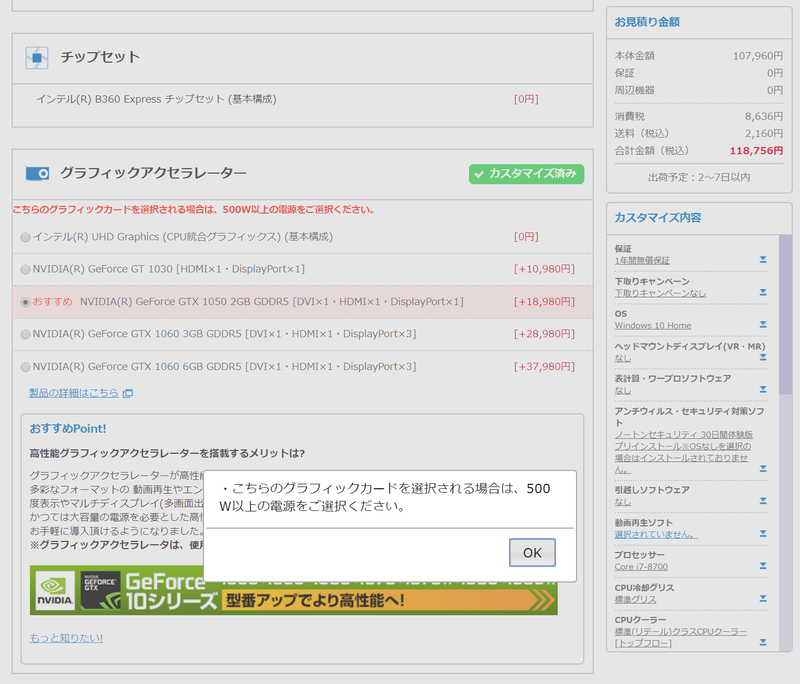Screen dimensions: 800x684
Task: Click jump arrow beside OS entry
Action: pos(763,324)
